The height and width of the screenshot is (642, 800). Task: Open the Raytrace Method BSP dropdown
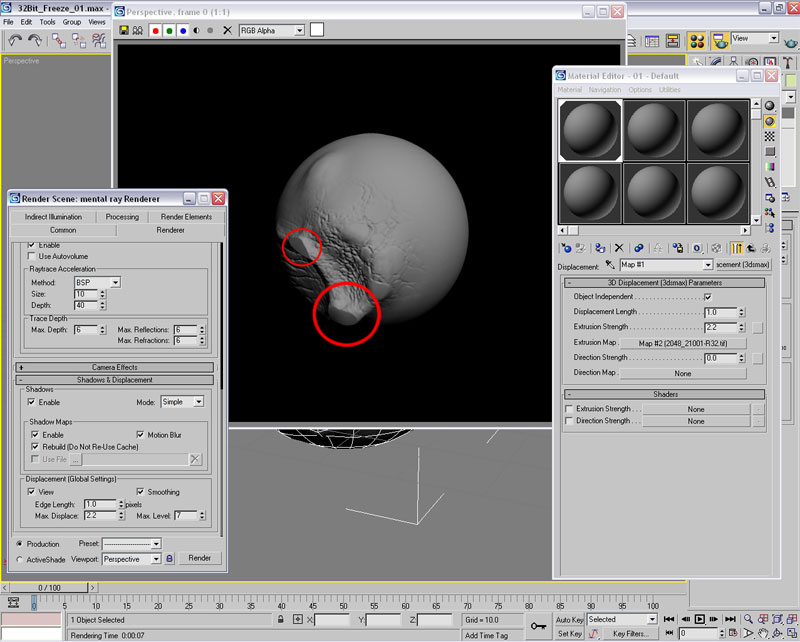(97, 282)
